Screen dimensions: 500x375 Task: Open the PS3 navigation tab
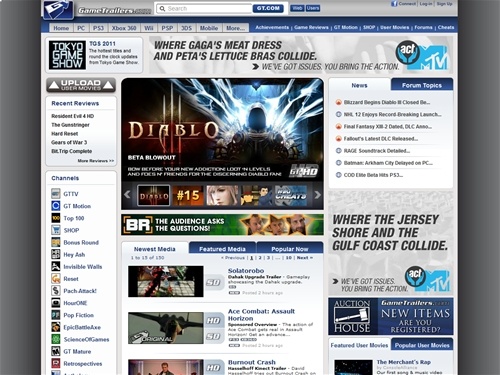[x=98, y=28]
